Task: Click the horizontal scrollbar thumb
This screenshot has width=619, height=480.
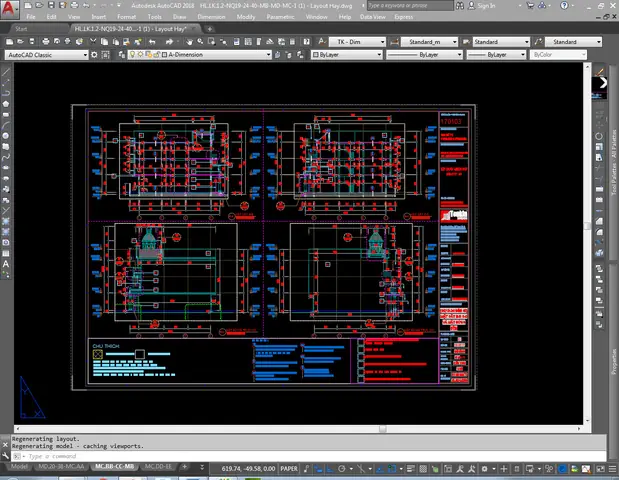Action: click(x=383, y=429)
